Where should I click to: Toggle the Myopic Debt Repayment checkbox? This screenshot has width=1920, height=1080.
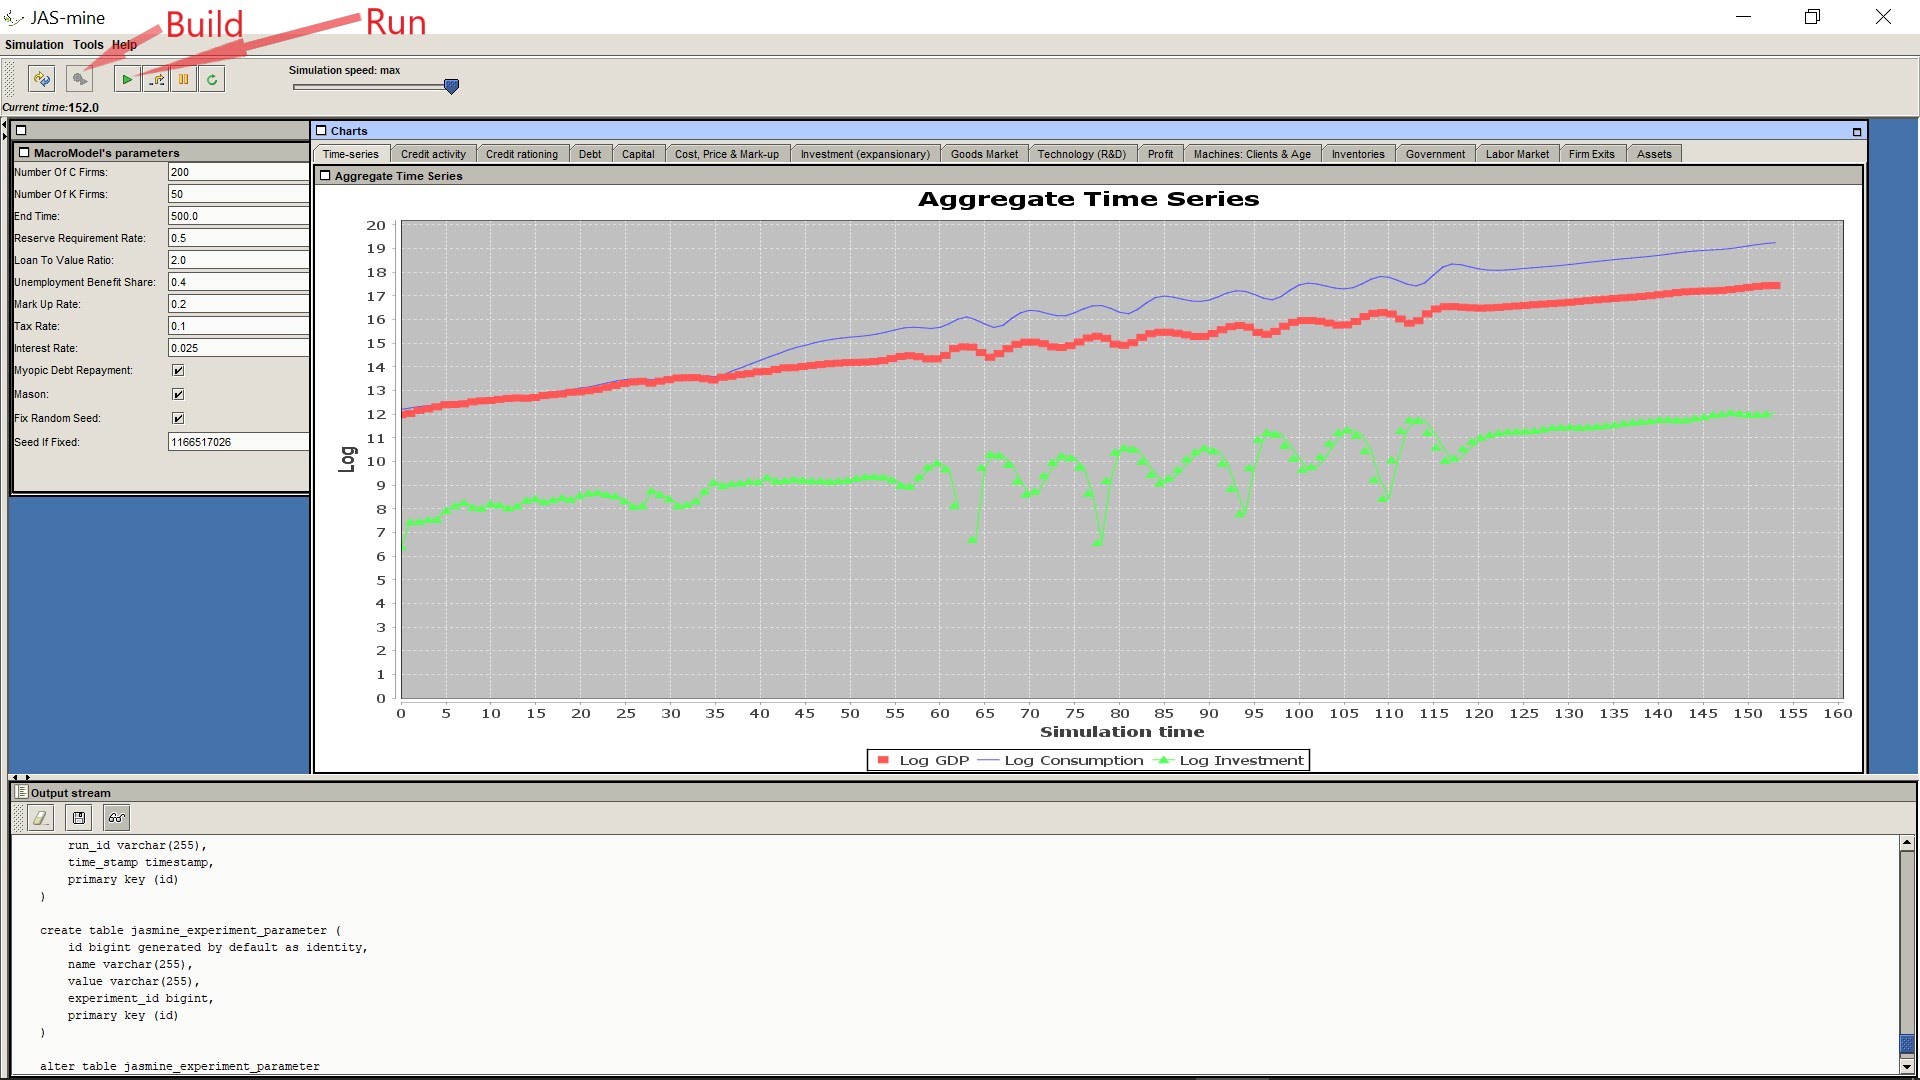(x=178, y=370)
